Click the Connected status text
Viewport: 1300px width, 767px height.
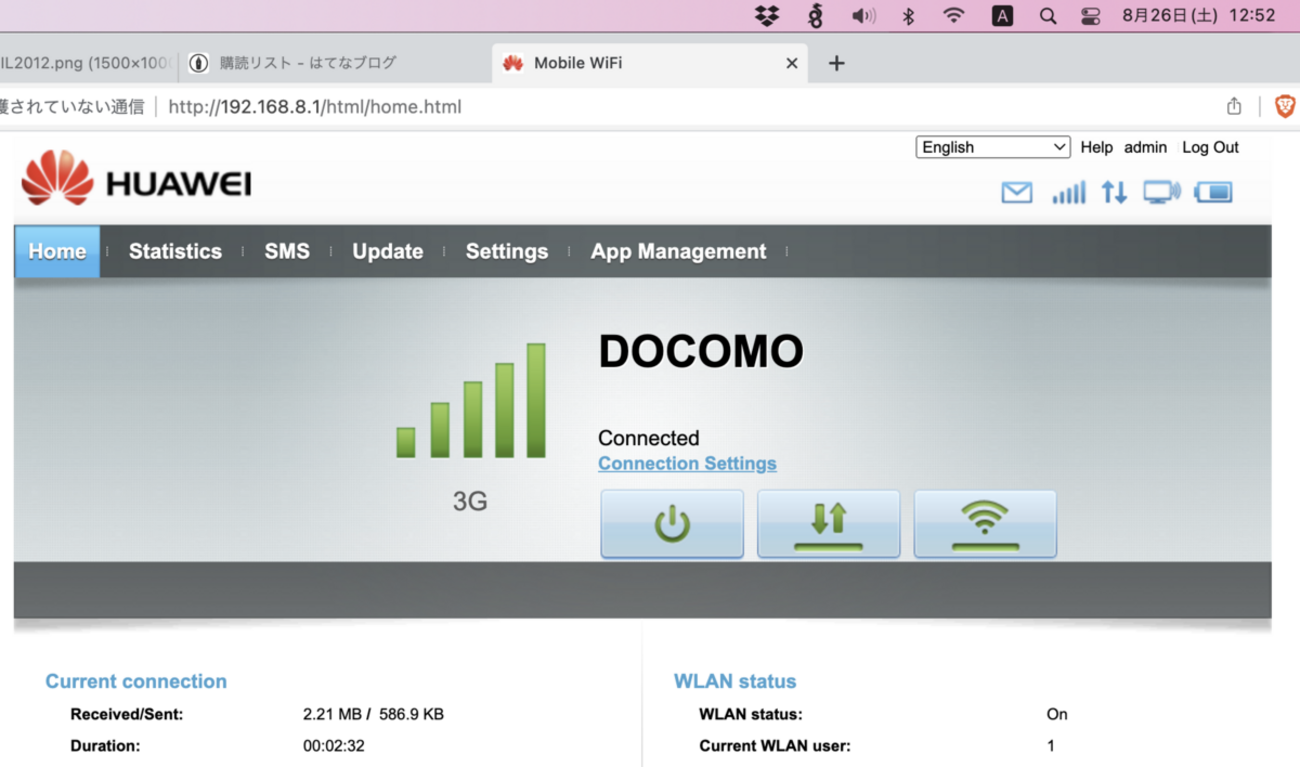tap(649, 438)
